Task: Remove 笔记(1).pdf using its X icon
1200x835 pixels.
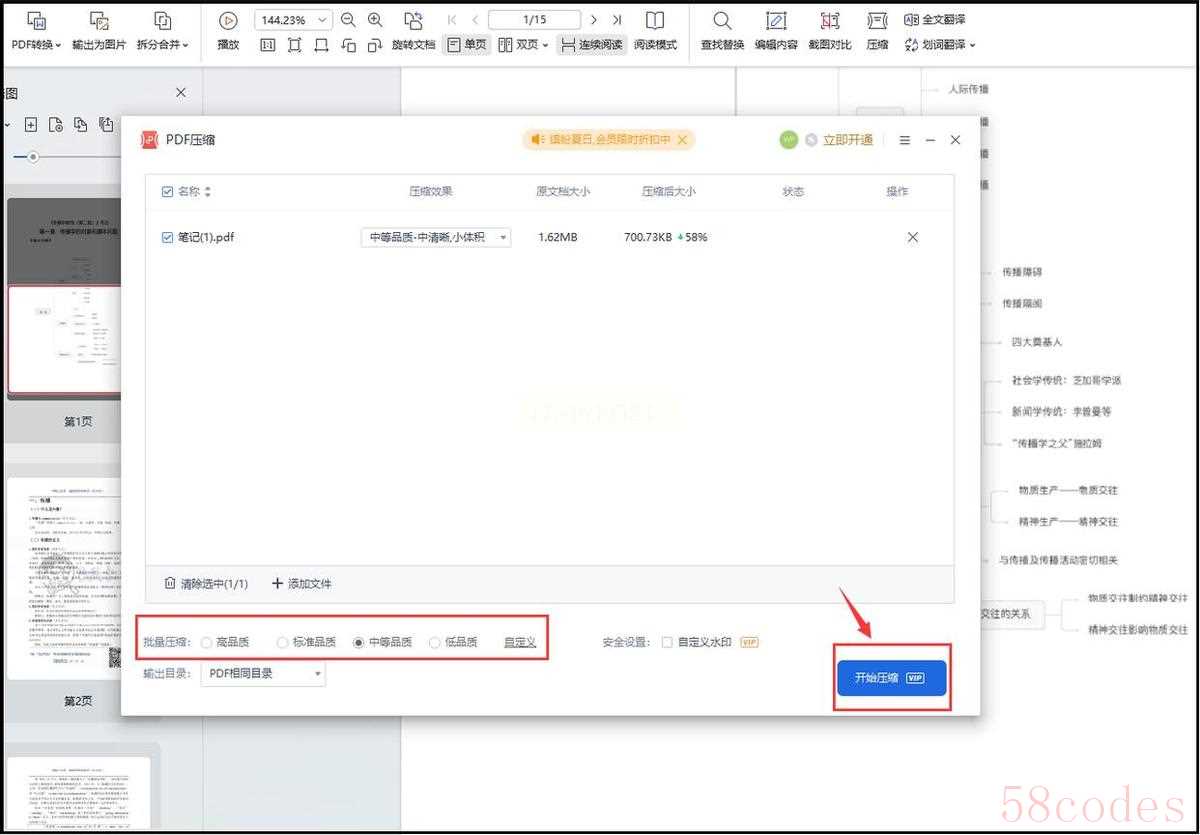Action: pos(912,238)
